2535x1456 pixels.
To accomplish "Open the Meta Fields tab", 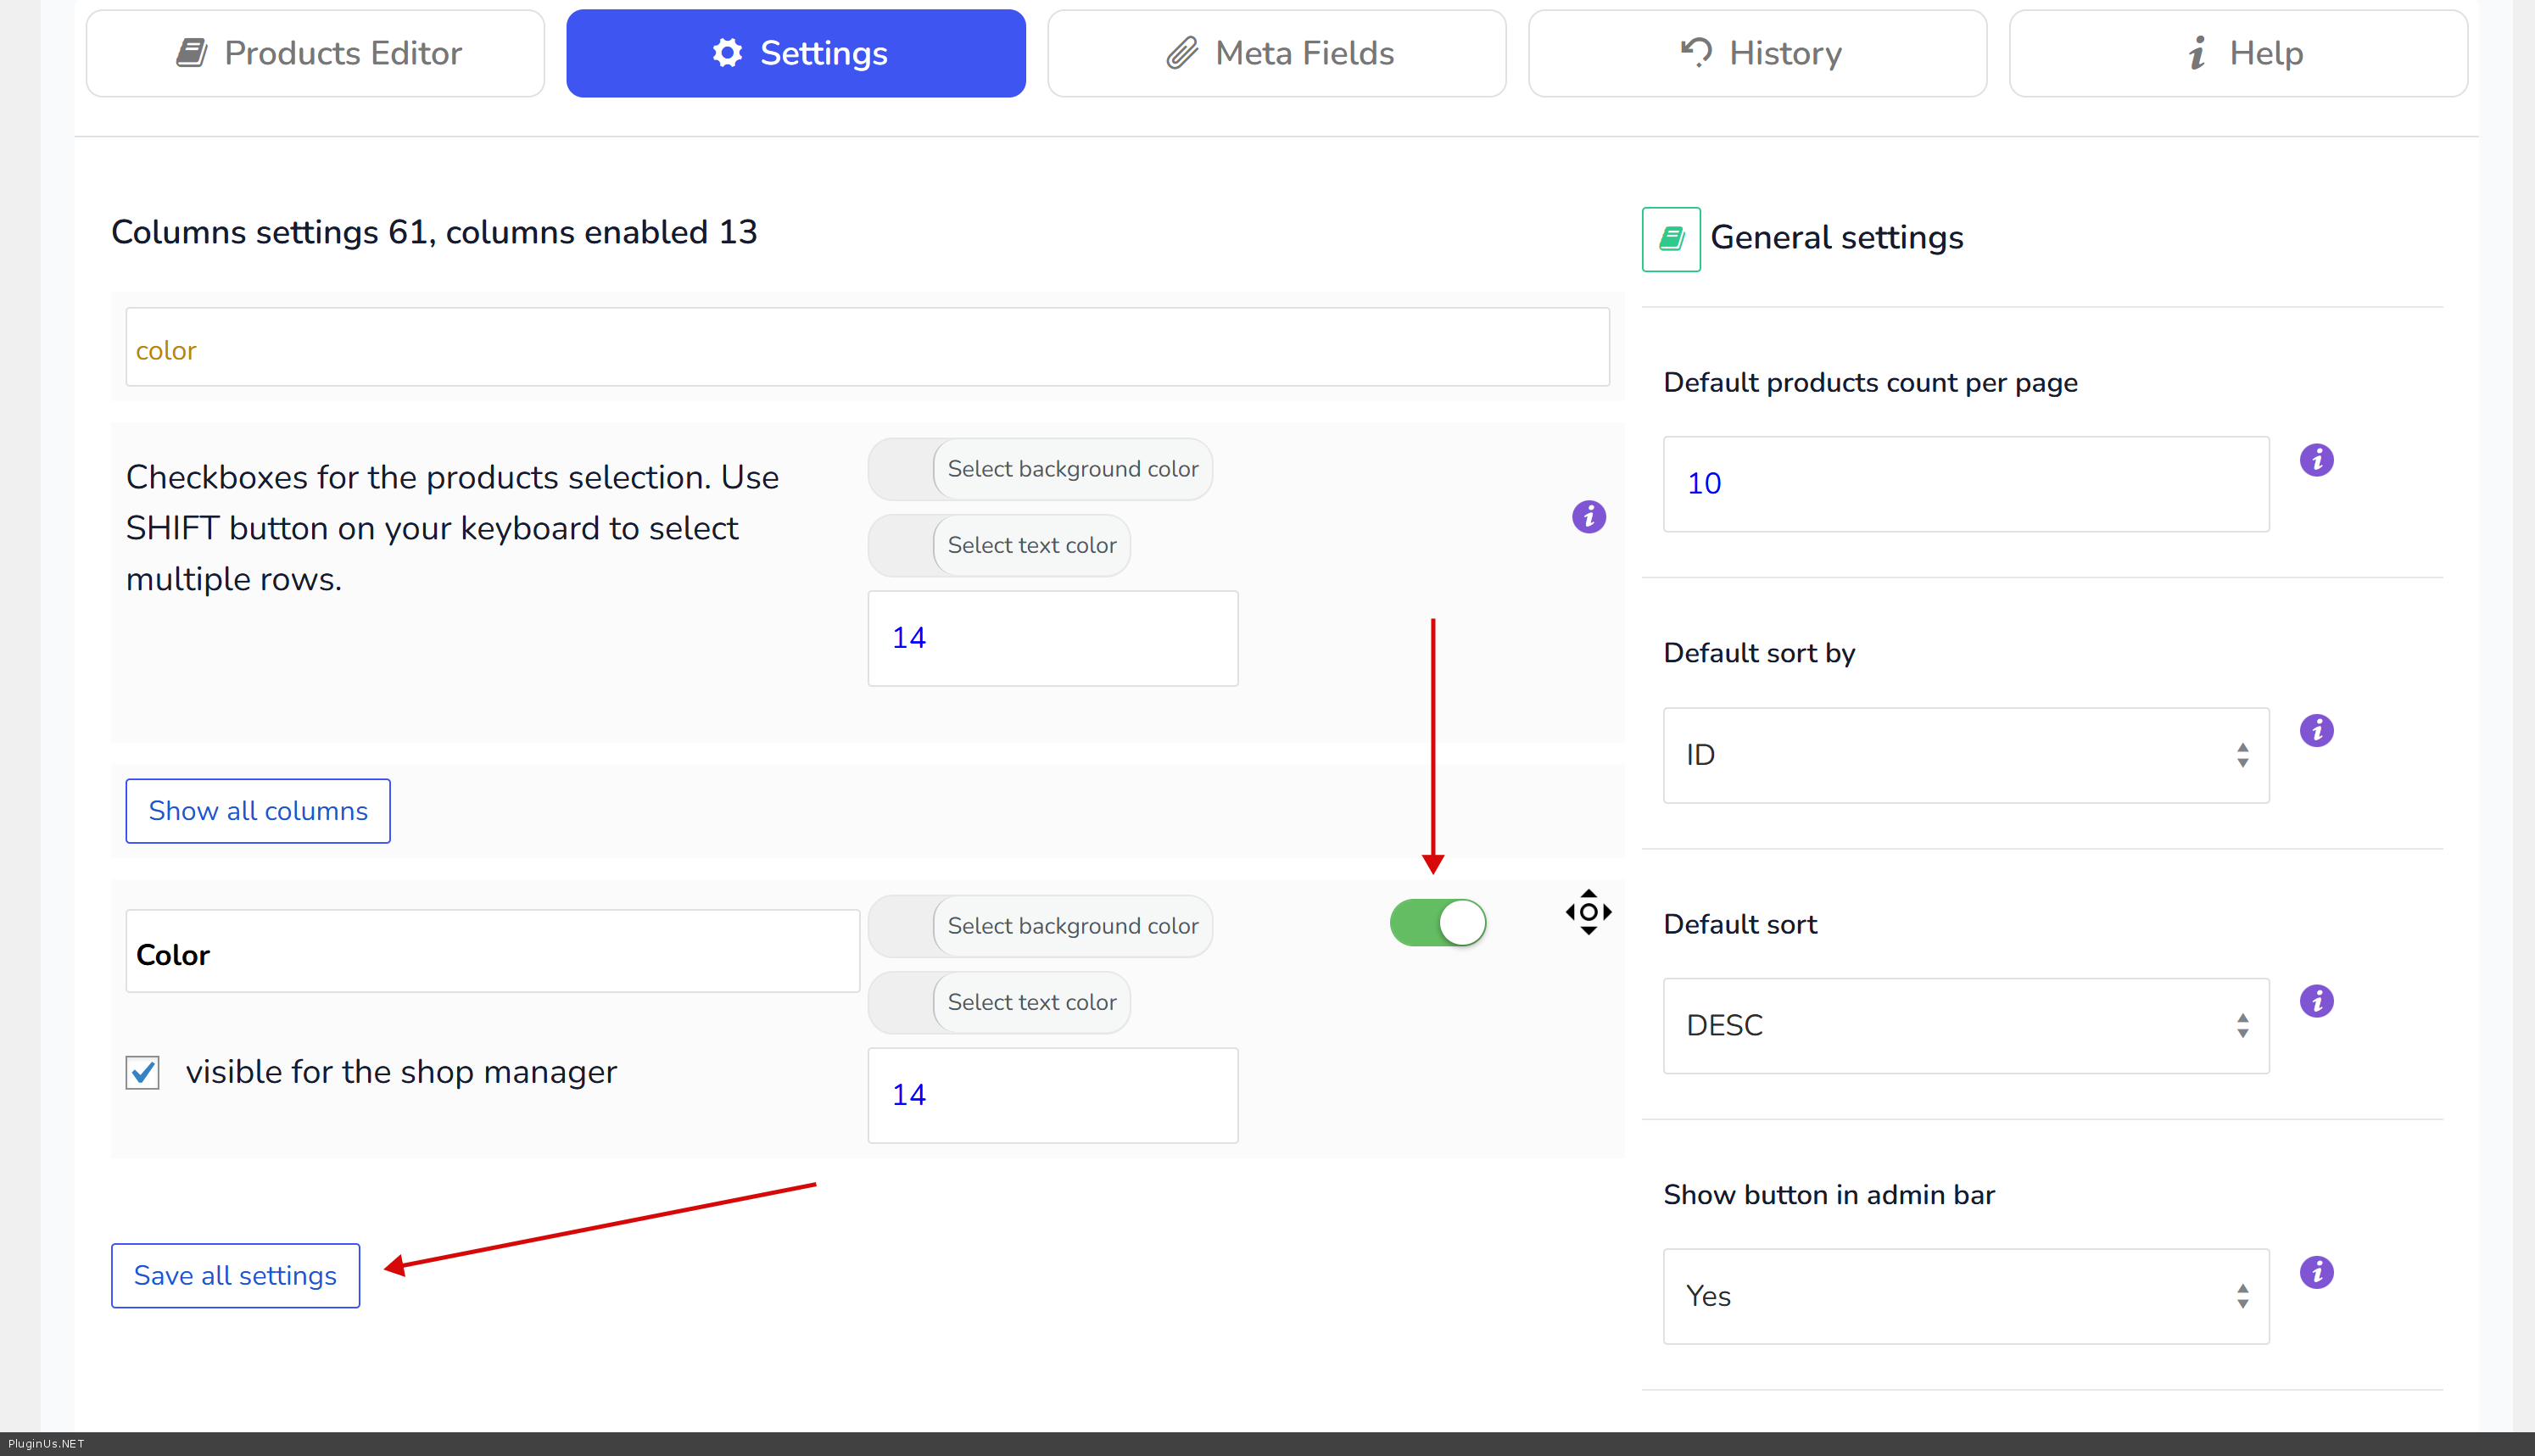I will pos(1276,53).
